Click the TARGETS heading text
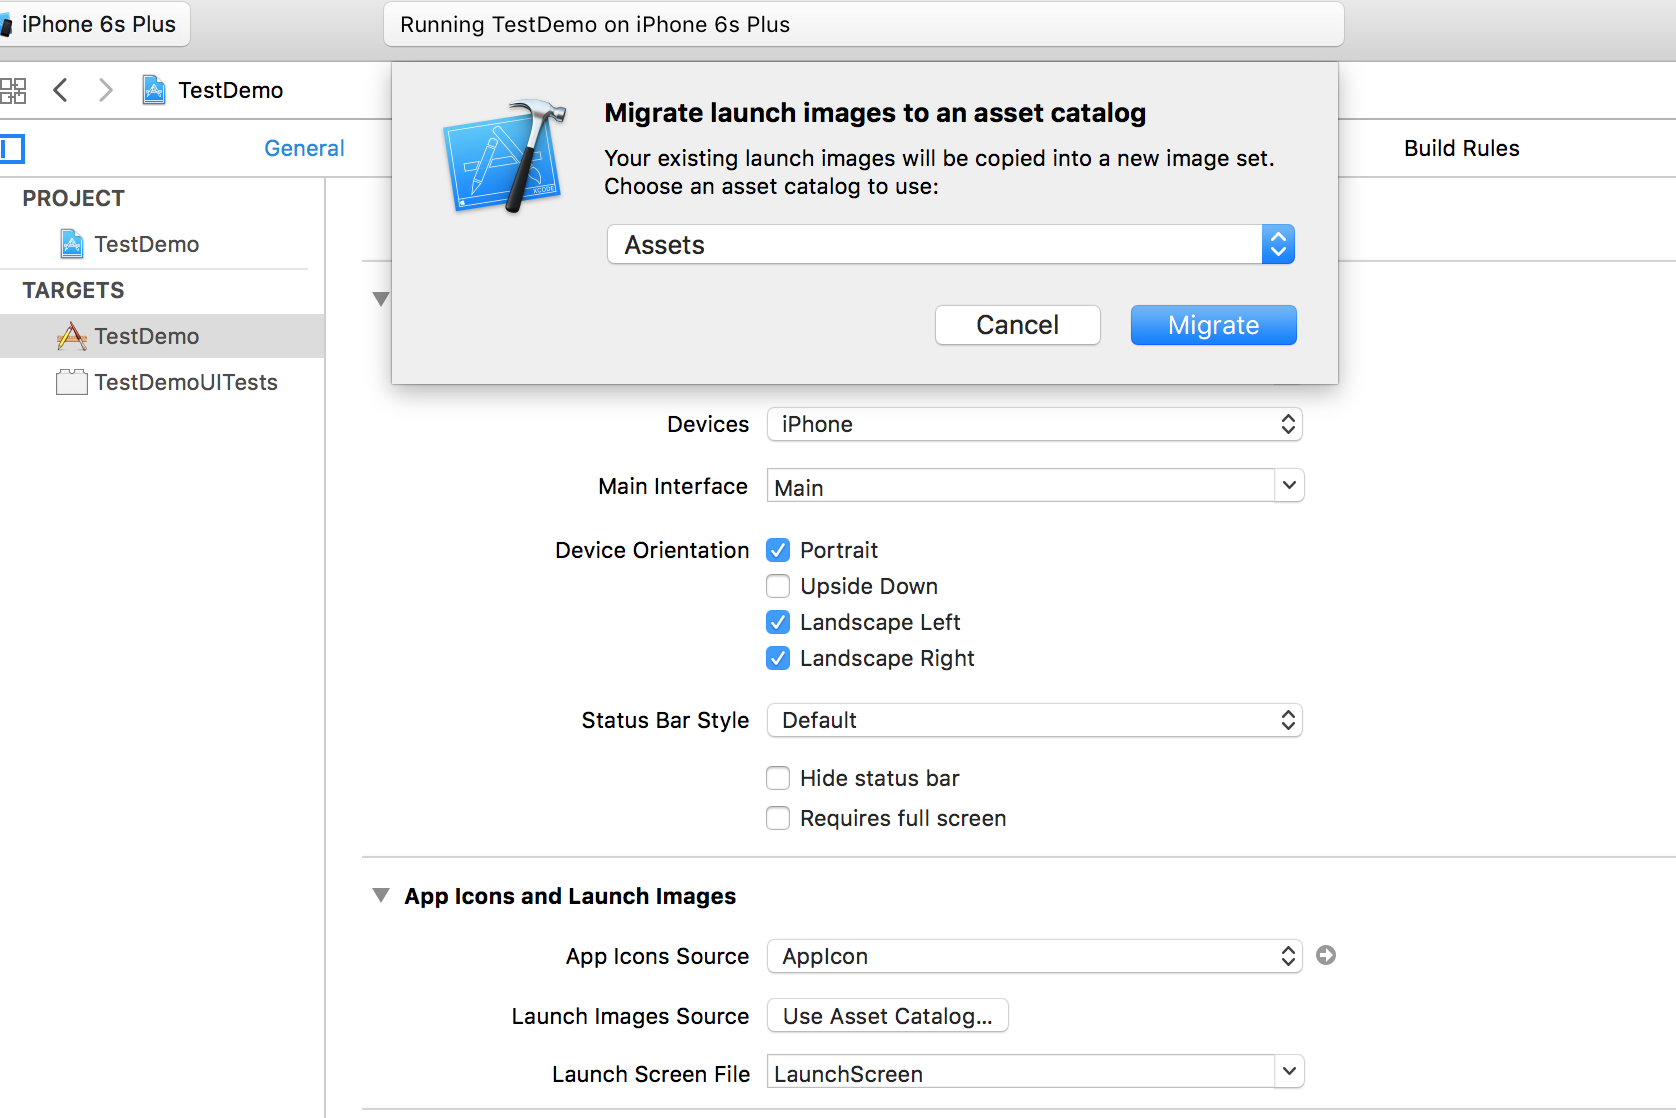This screenshot has width=1676, height=1118. coord(74,290)
